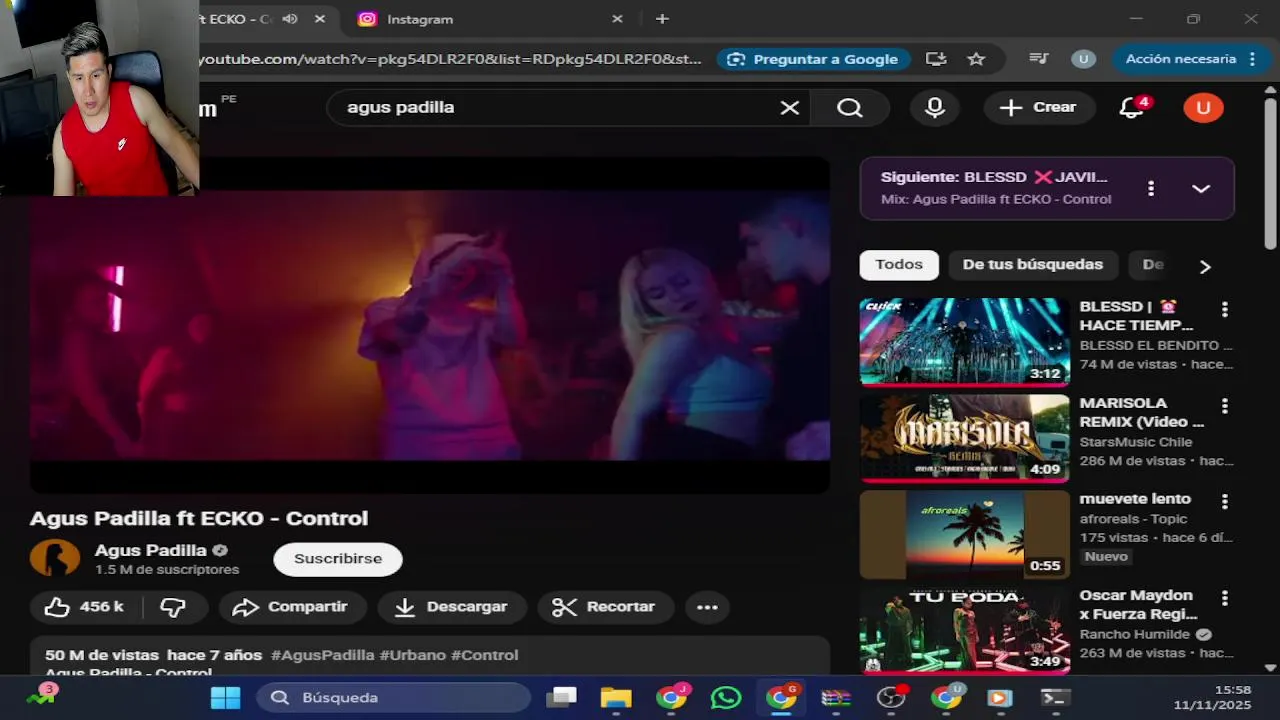This screenshot has height=720, width=1280.
Task: Open muevete lento video thumbnail
Action: click(x=965, y=534)
